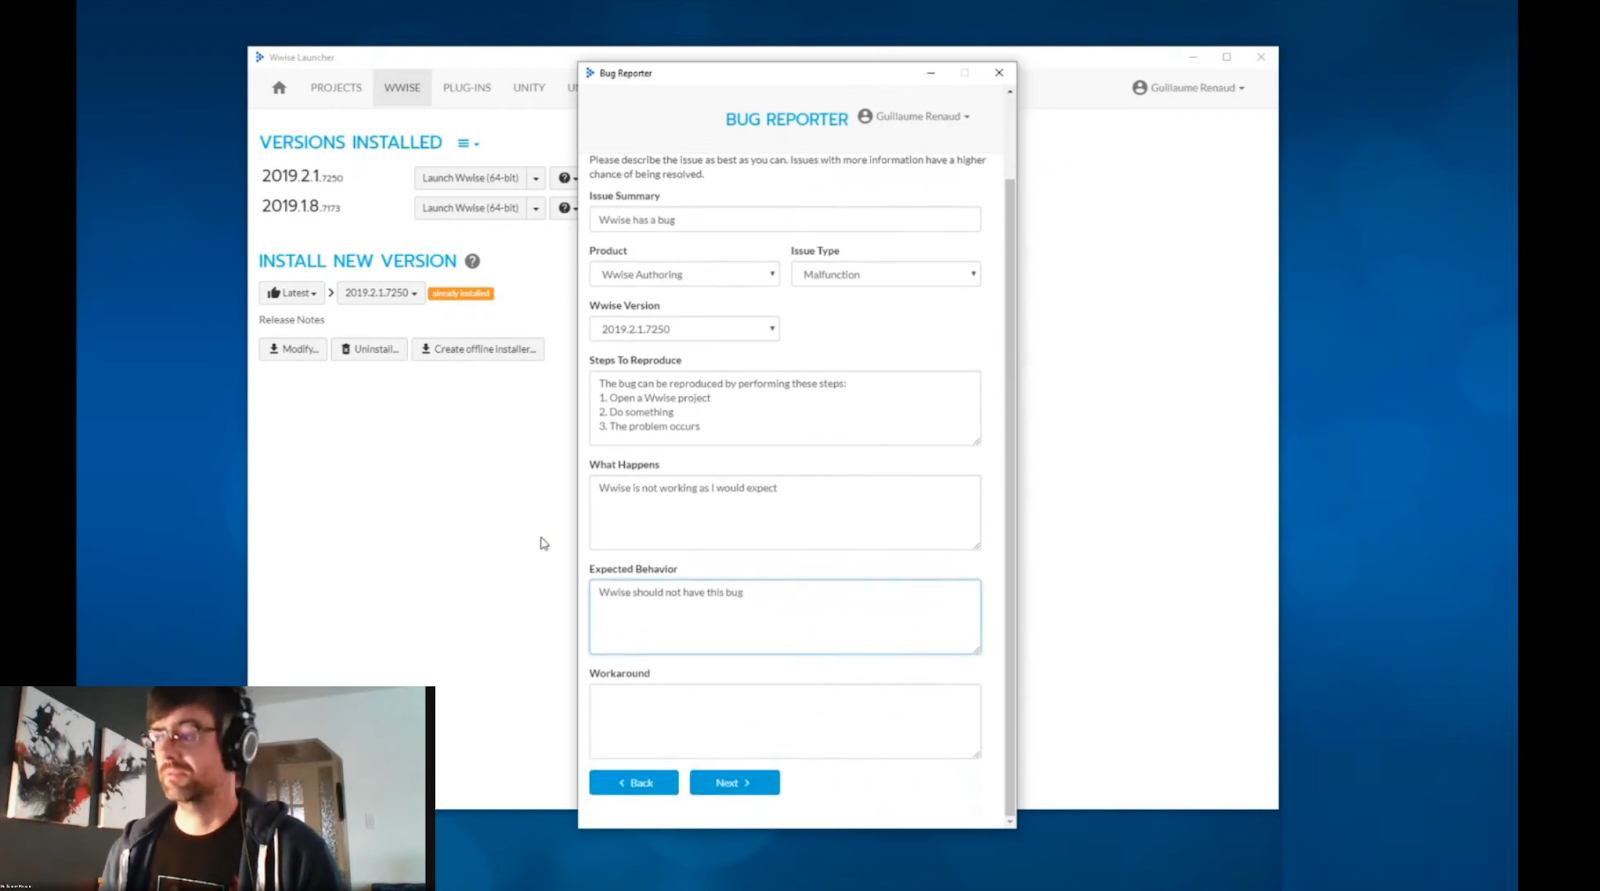Open the Issue Type dropdown showing Malfunction
Image resolution: width=1600 pixels, height=891 pixels.
pos(886,274)
